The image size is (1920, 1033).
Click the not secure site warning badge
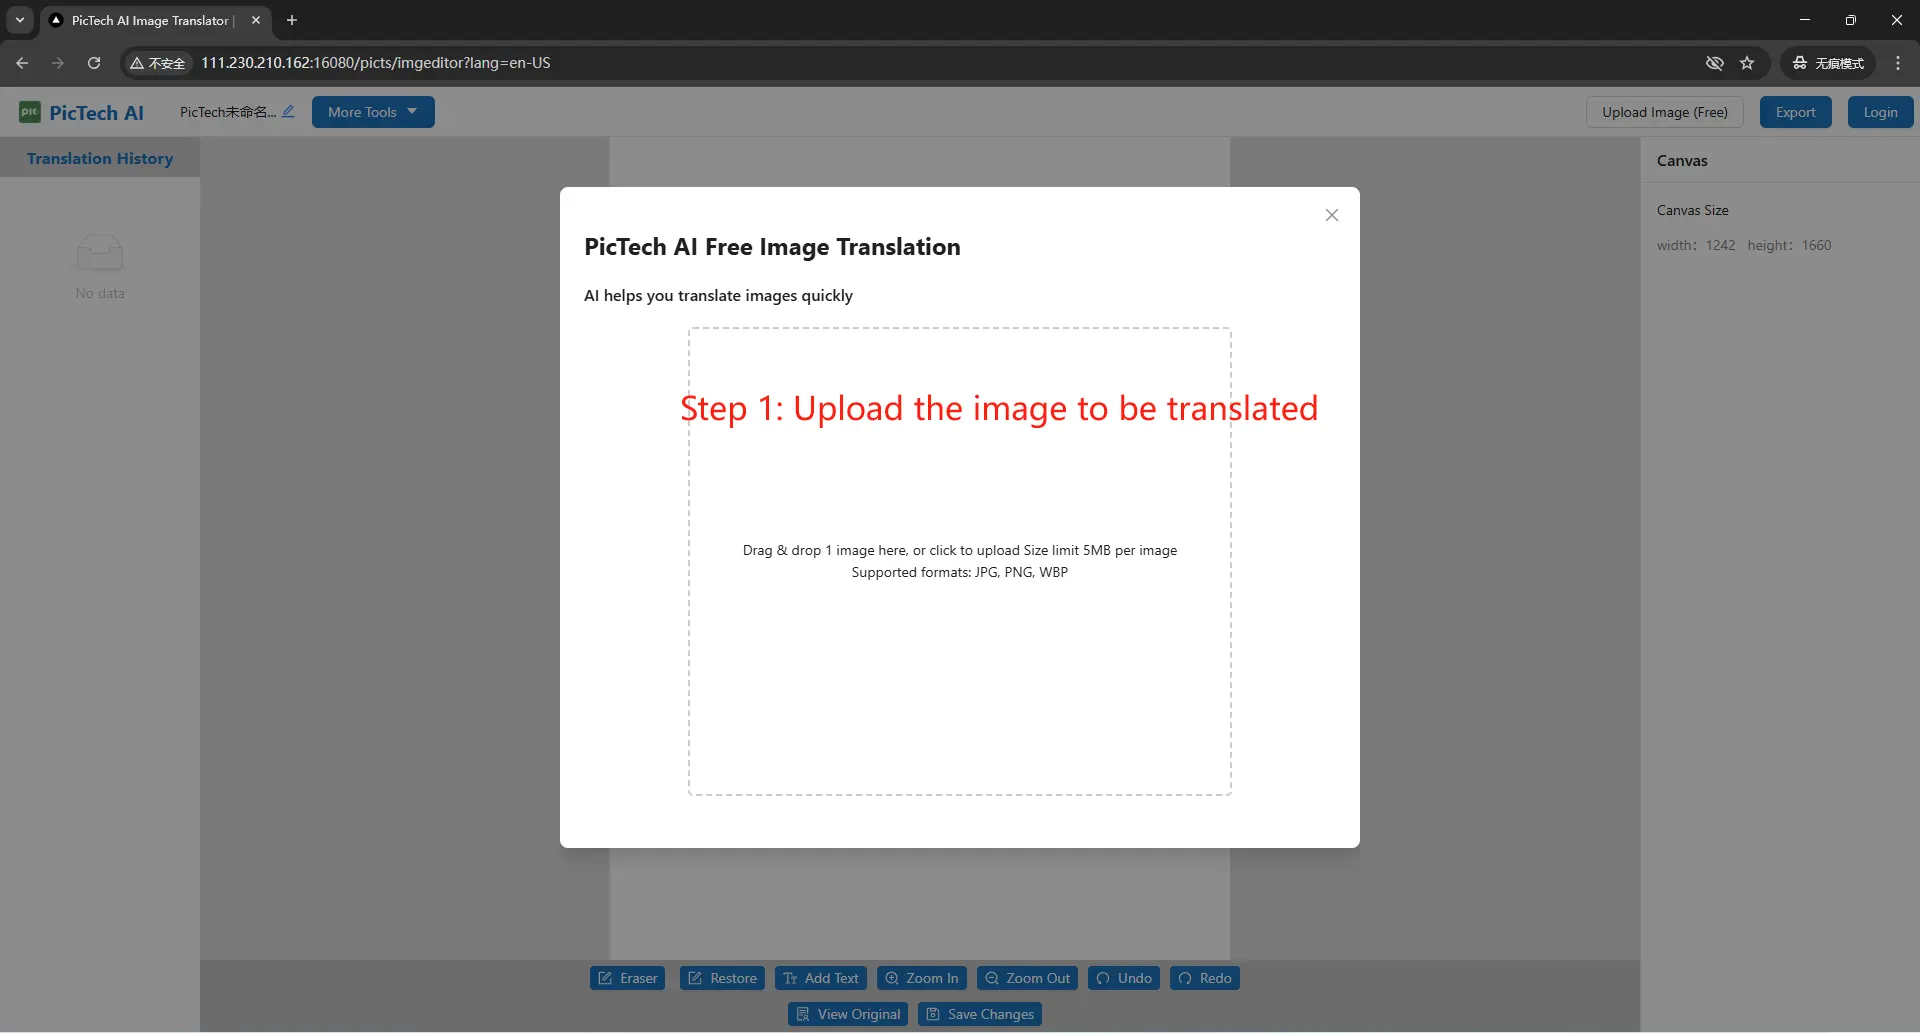pyautogui.click(x=158, y=63)
